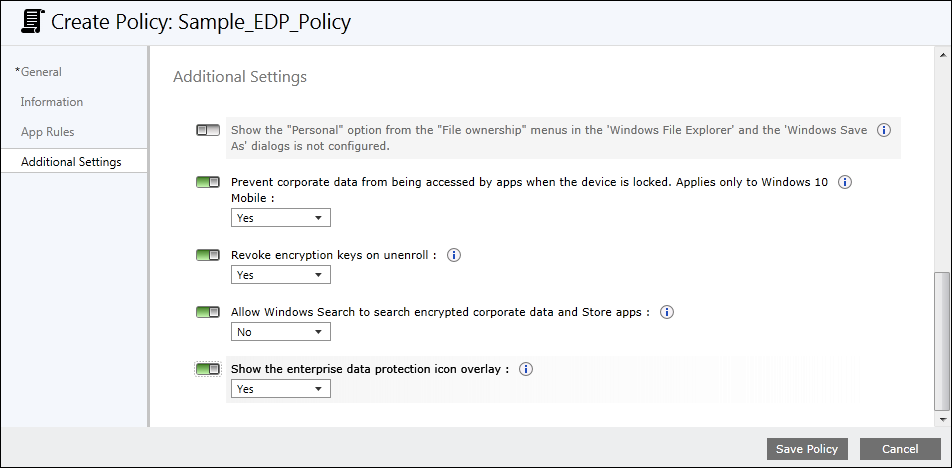952x468 pixels.
Task: Expand the Revoke encryption keys Yes dropdown
Action: [280, 275]
